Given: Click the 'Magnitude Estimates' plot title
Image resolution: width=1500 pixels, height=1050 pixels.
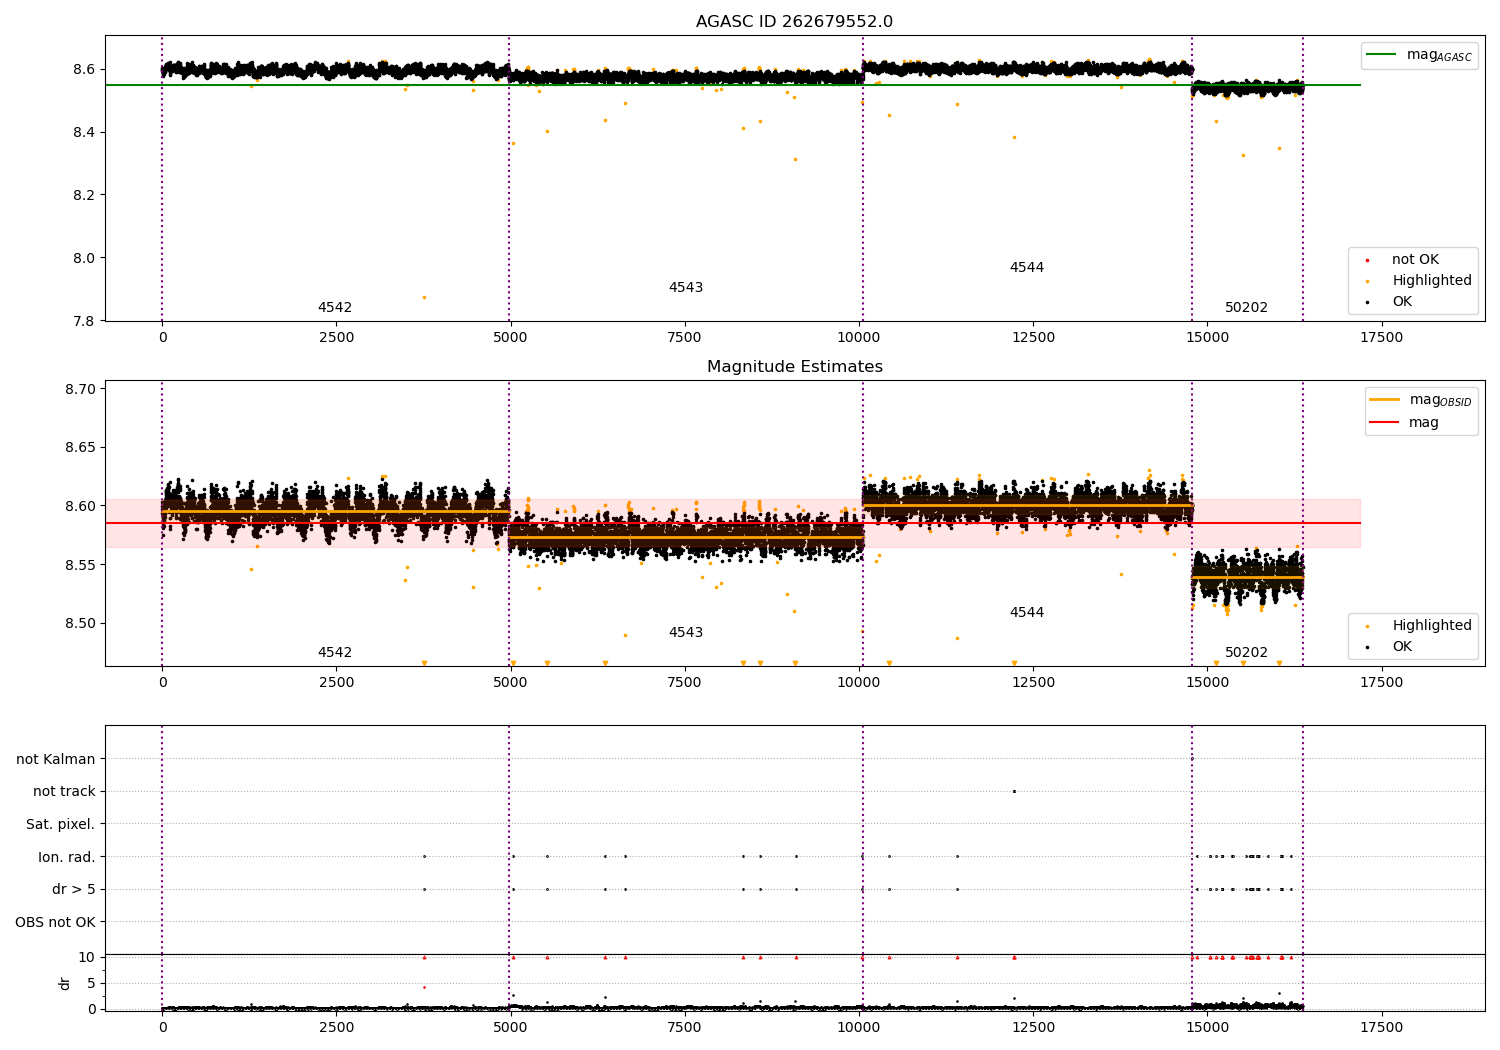Looking at the screenshot, I should pyautogui.click(x=794, y=367).
